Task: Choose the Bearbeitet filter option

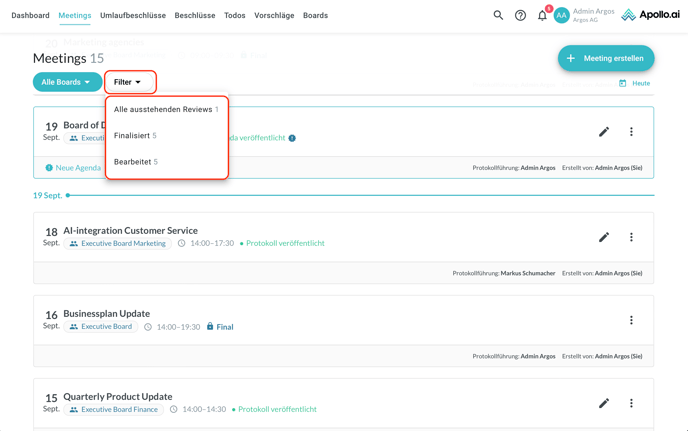Action: (x=135, y=161)
